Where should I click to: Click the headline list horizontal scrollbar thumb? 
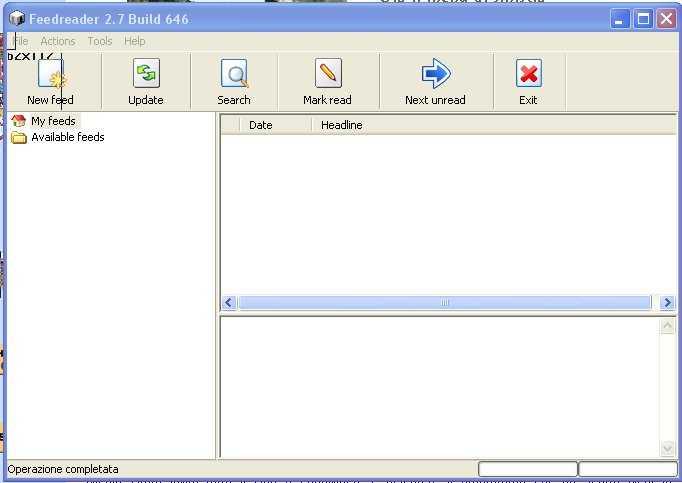[445, 302]
